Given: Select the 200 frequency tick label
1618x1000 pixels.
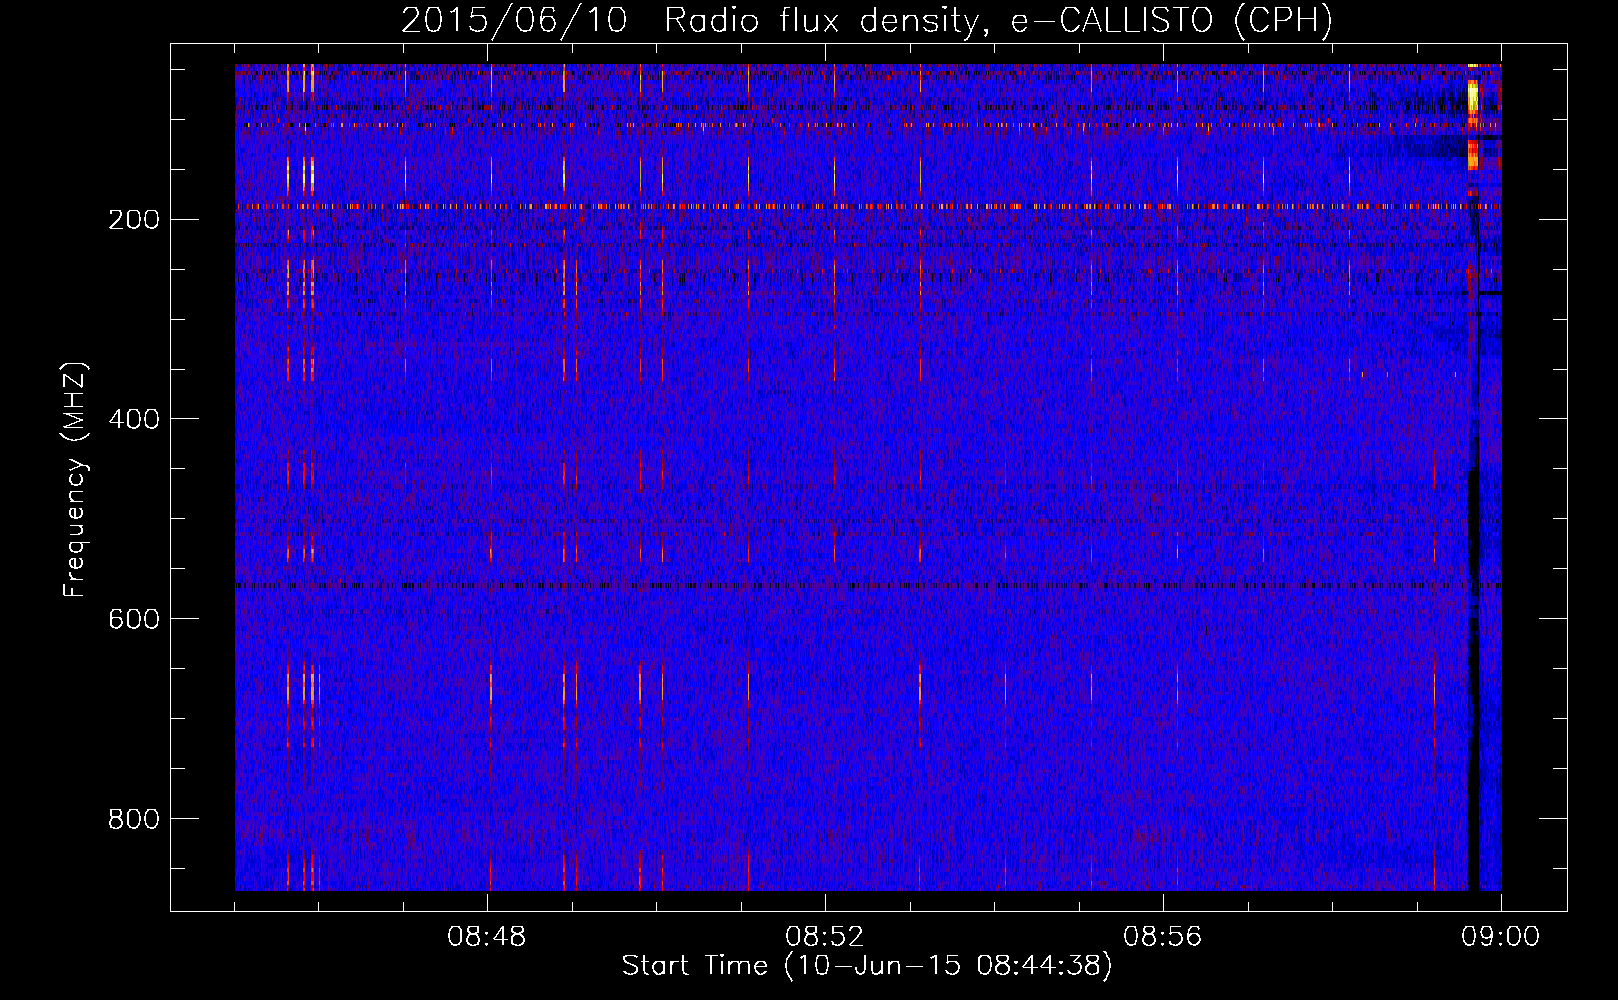Looking at the screenshot, I should click(133, 219).
